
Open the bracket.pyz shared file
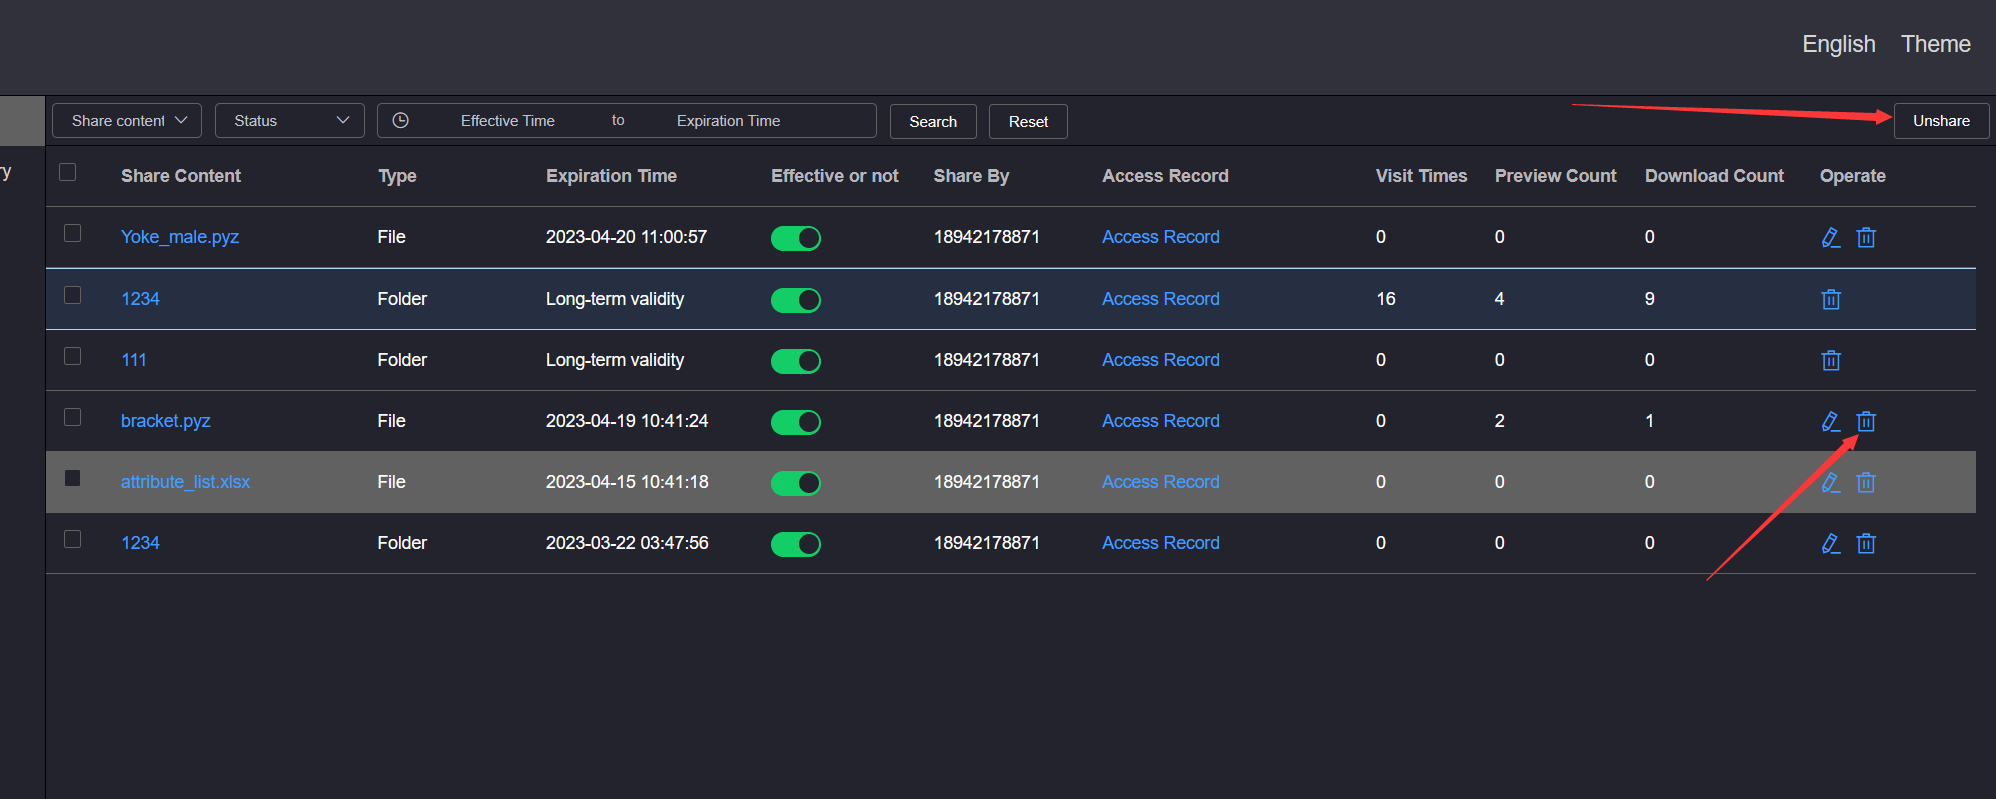(x=166, y=421)
